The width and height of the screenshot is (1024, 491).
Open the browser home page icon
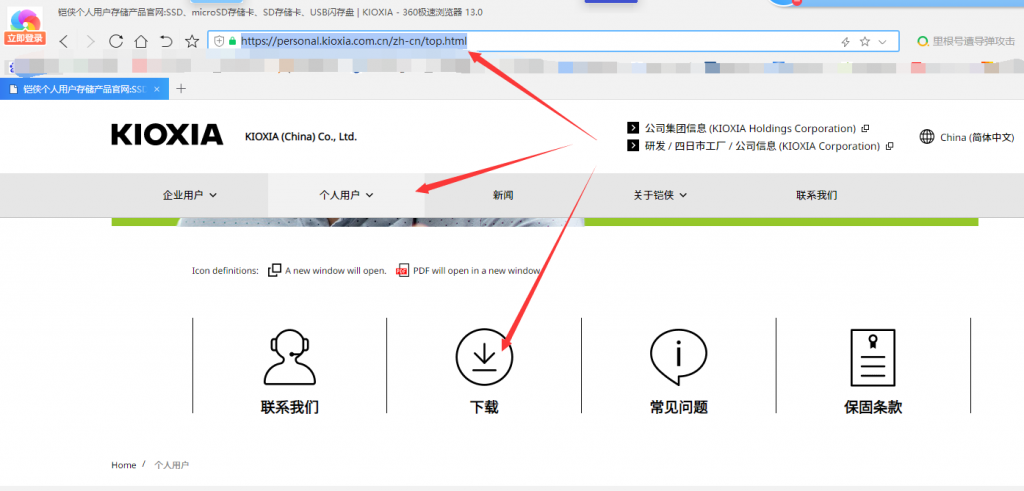click(140, 41)
